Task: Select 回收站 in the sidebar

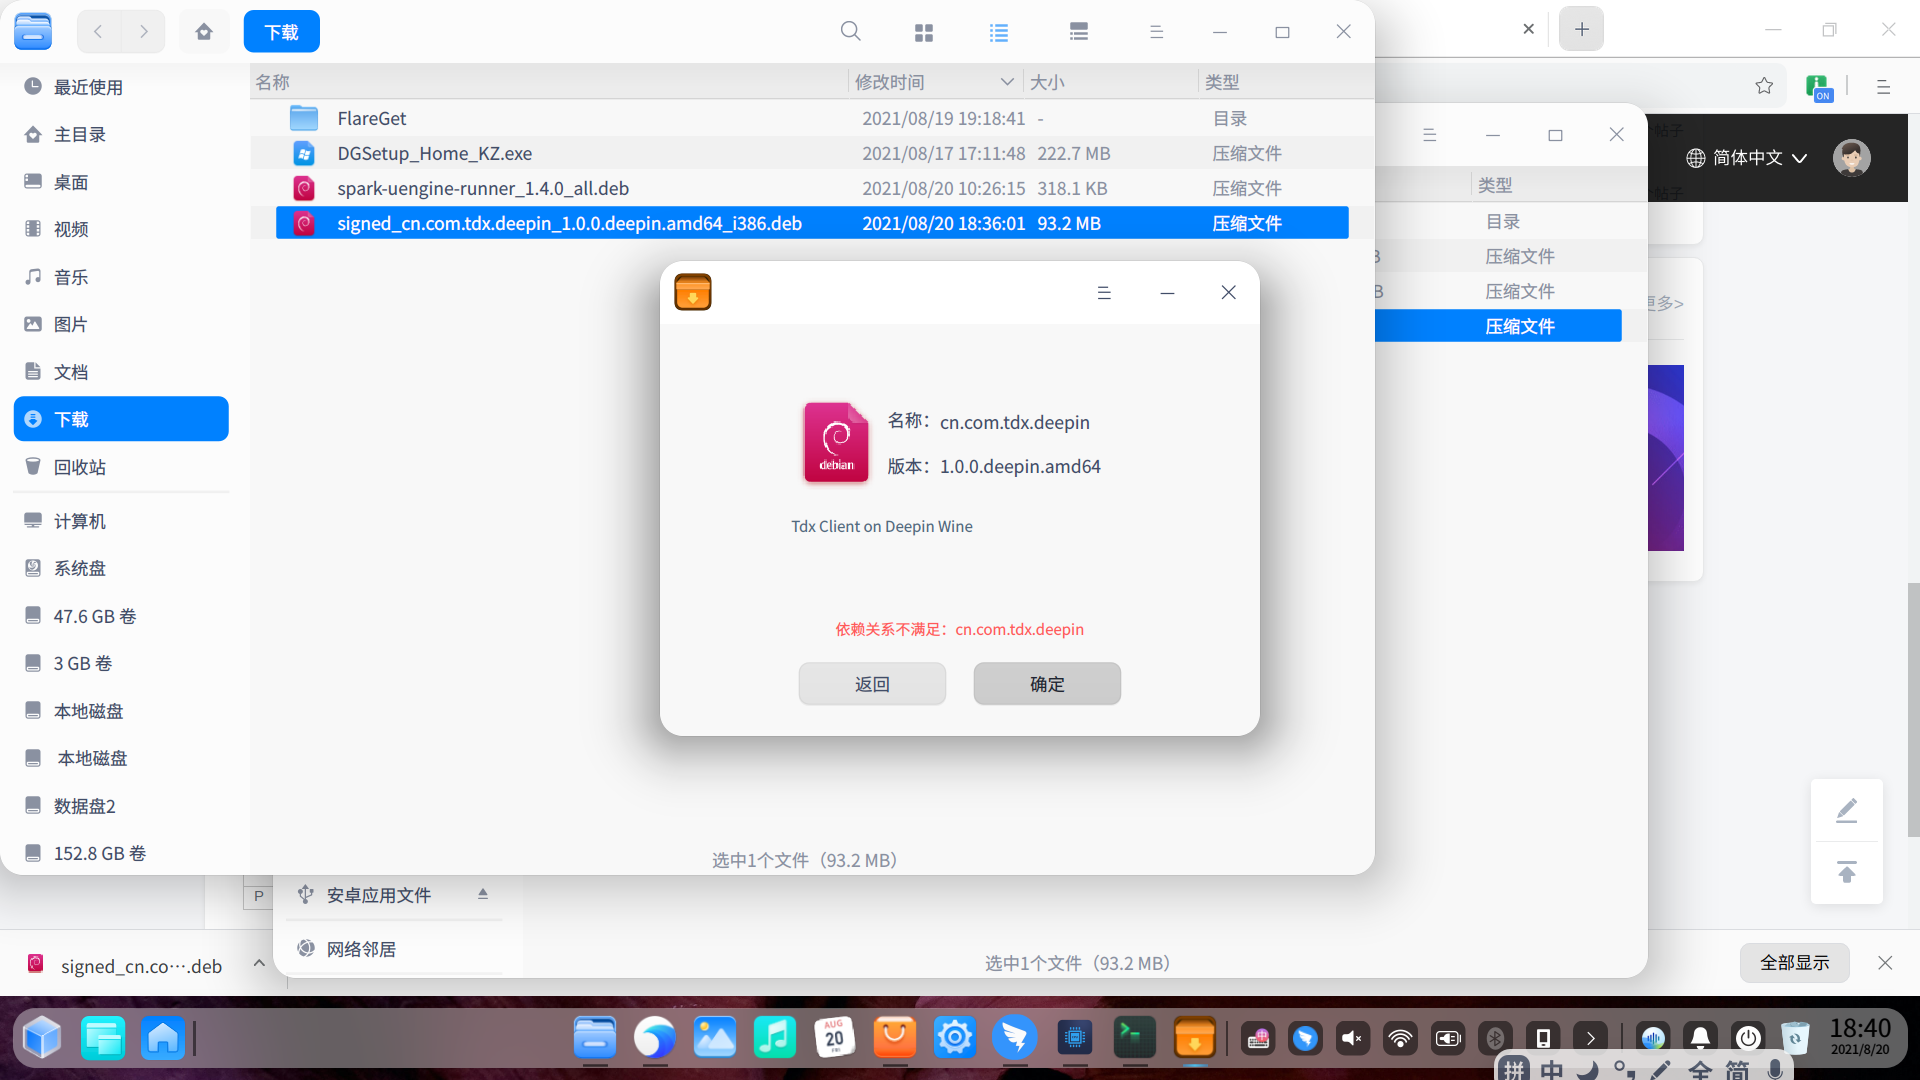Action: coord(80,467)
